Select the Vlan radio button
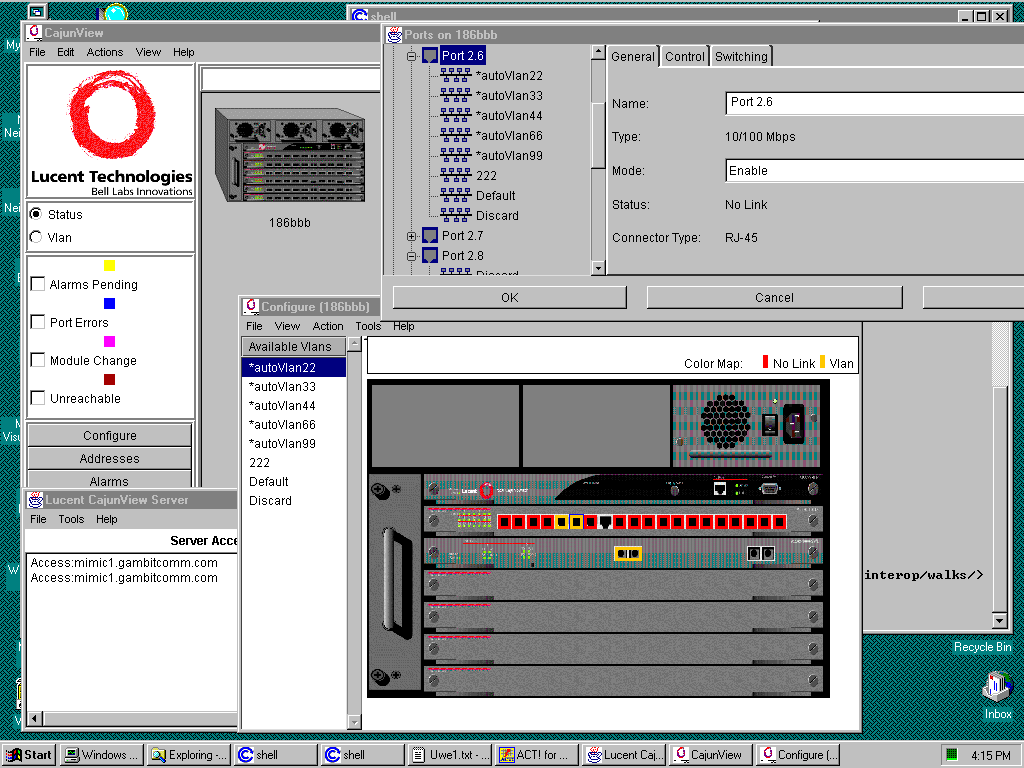Image resolution: width=1024 pixels, height=768 pixels. [x=37, y=237]
